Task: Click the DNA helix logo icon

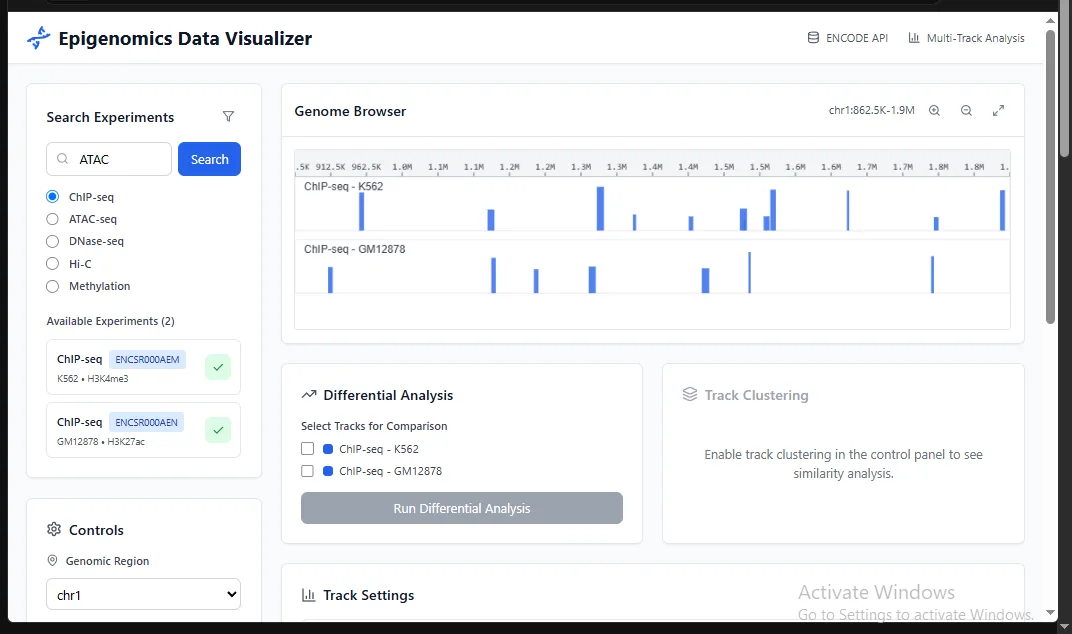Action: coord(38,39)
